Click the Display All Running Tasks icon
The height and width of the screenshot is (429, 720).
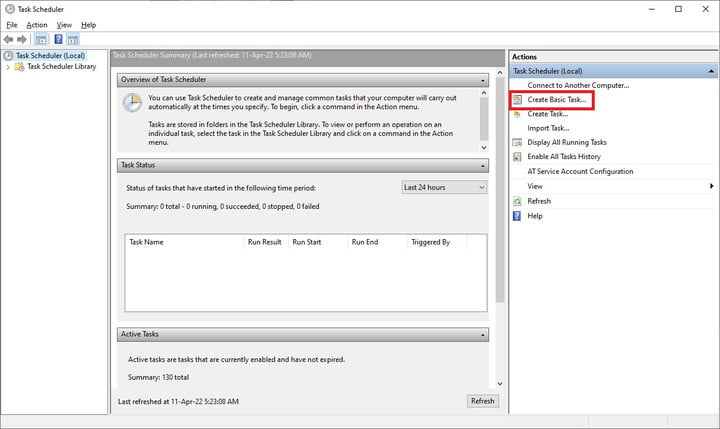pos(518,142)
